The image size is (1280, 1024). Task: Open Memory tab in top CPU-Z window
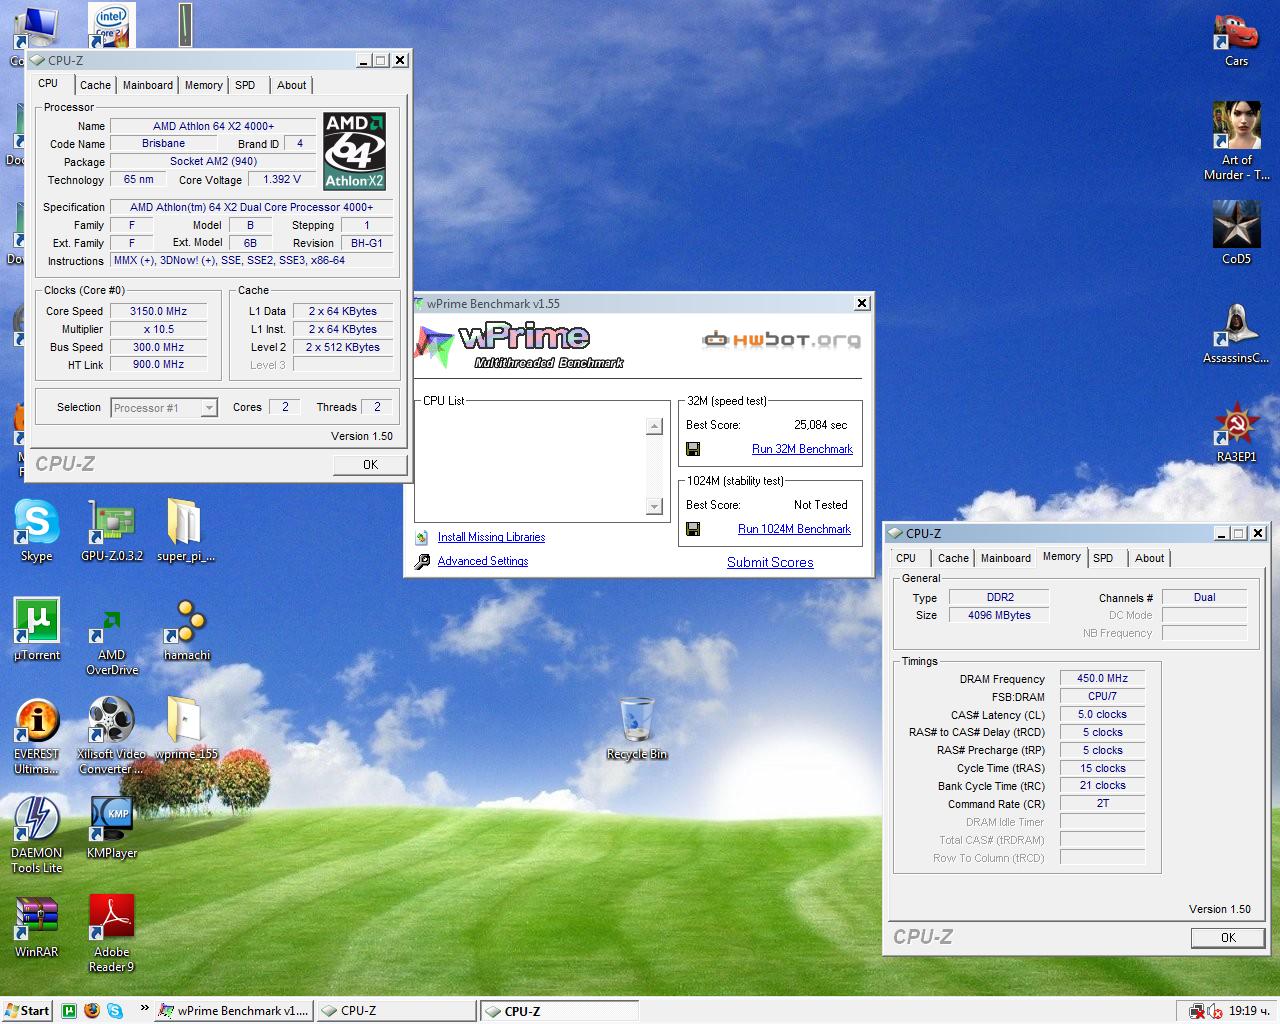204,85
